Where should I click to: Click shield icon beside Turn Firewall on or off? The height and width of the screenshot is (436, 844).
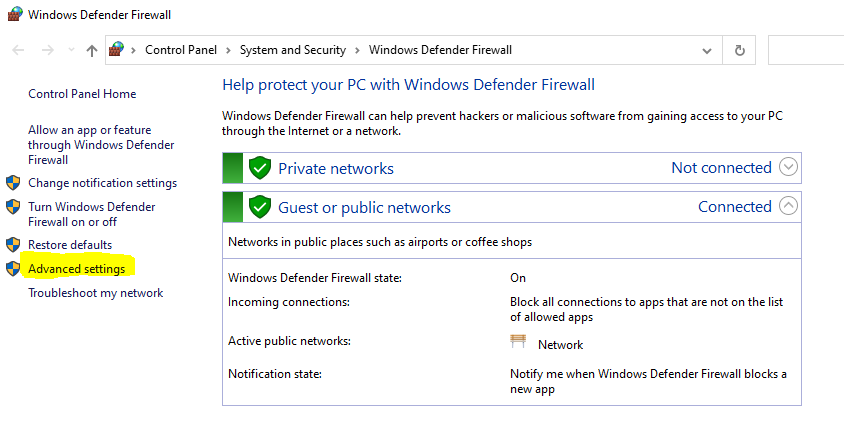13,207
